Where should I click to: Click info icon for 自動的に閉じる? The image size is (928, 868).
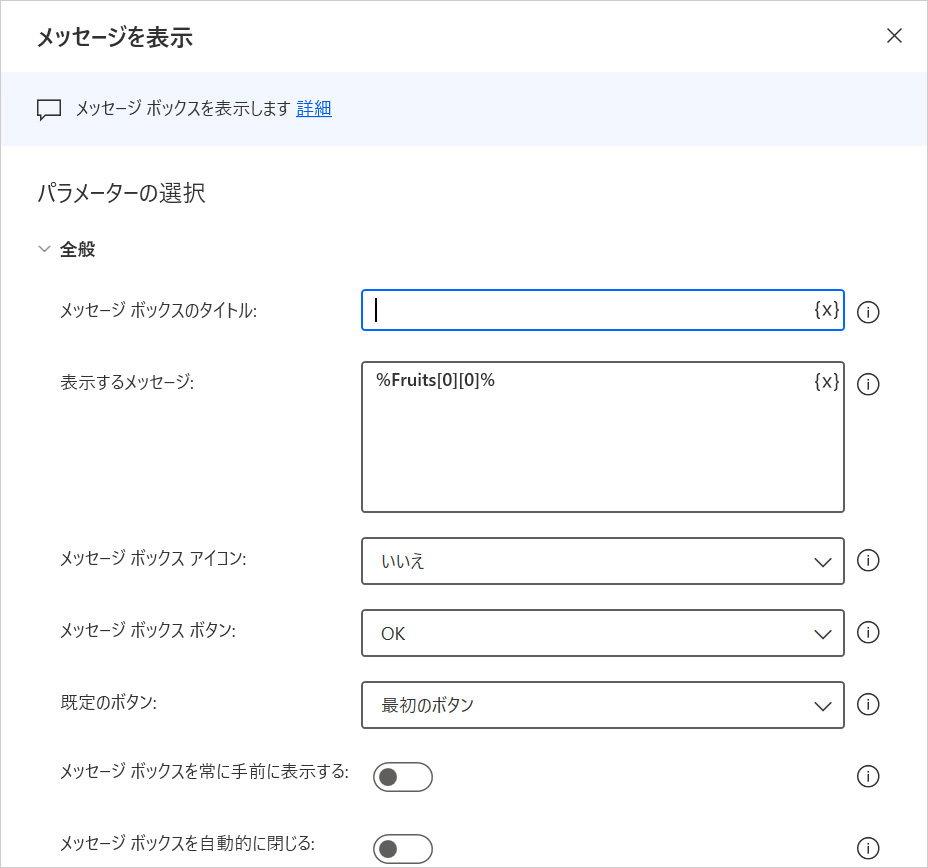coord(868,849)
